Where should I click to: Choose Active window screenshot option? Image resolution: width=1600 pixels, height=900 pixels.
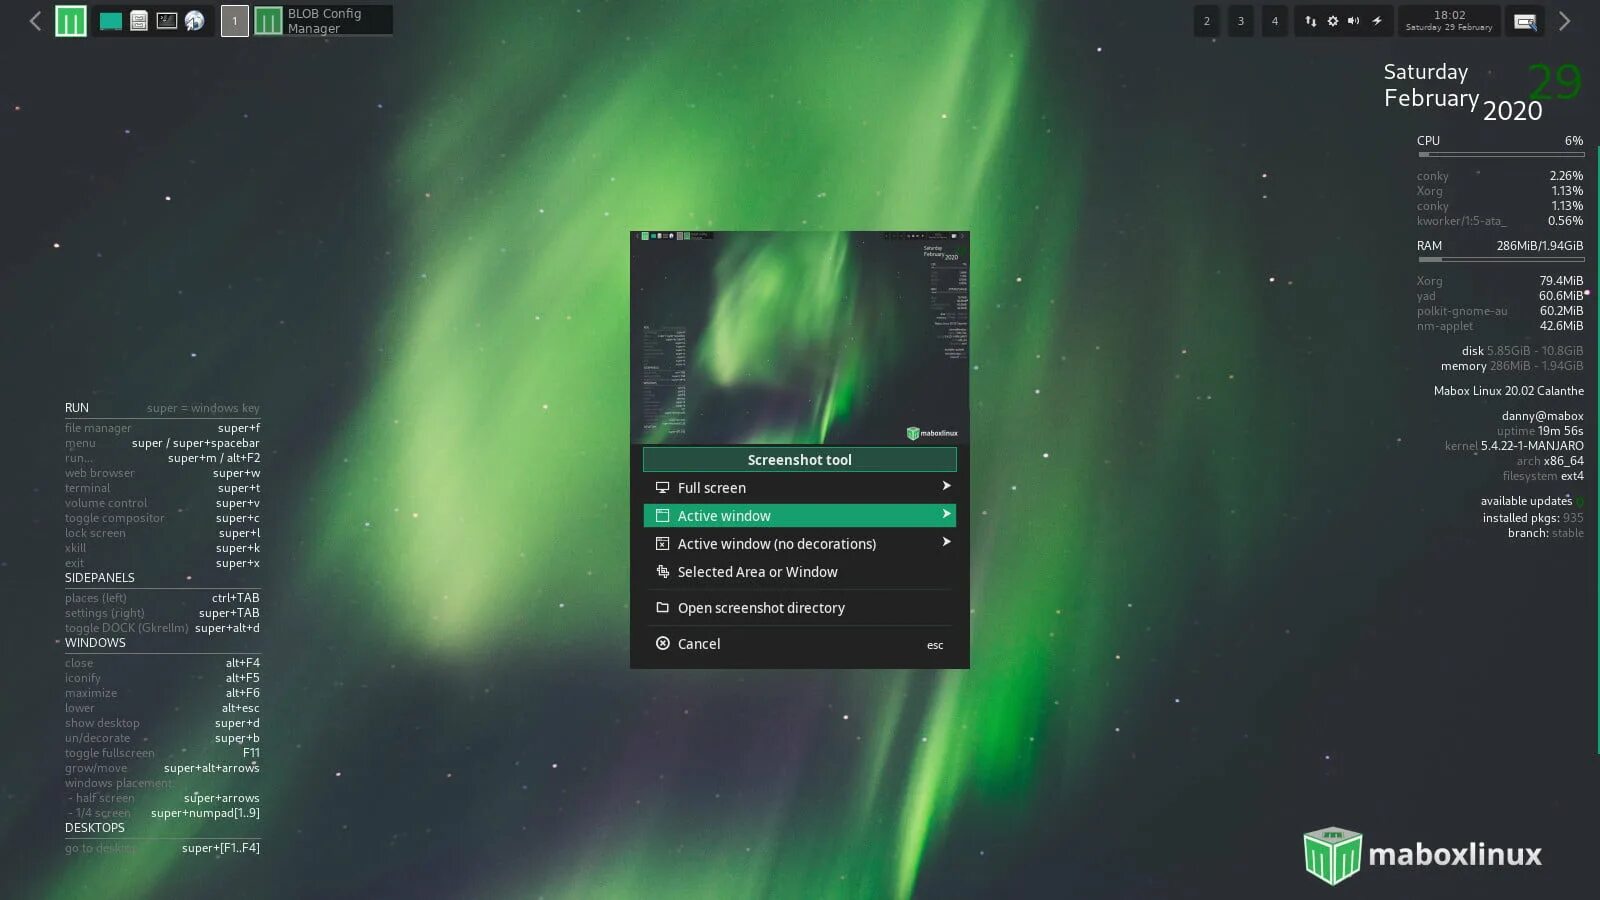tap(800, 516)
